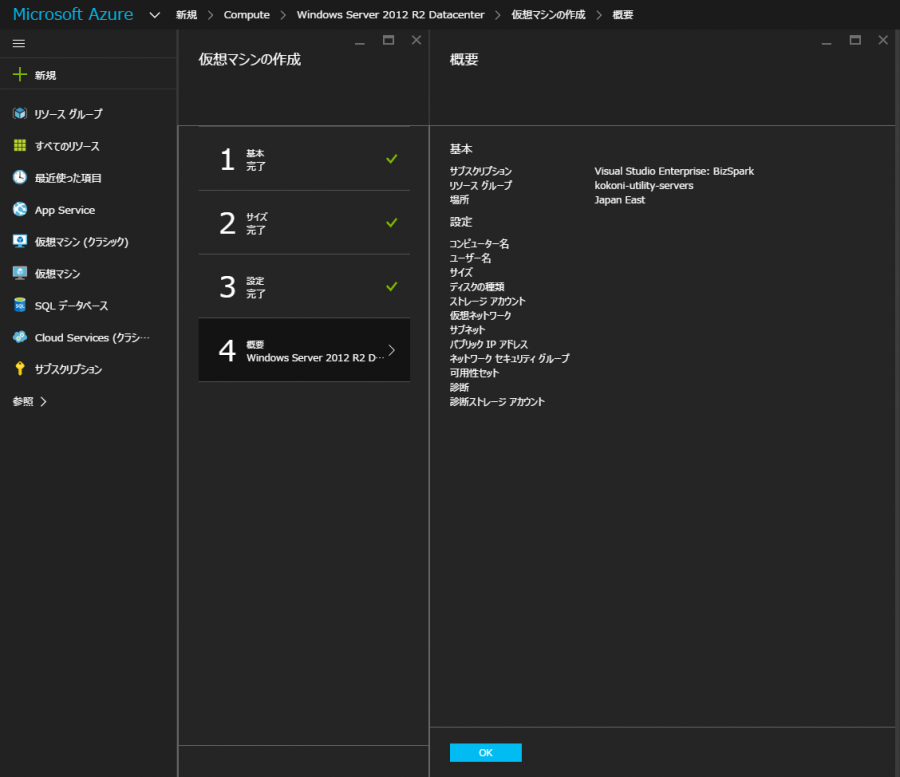Image resolution: width=900 pixels, height=777 pixels.
Task: Go to 仮想マシンの作成 breadcrumb
Action: [x=548, y=15]
